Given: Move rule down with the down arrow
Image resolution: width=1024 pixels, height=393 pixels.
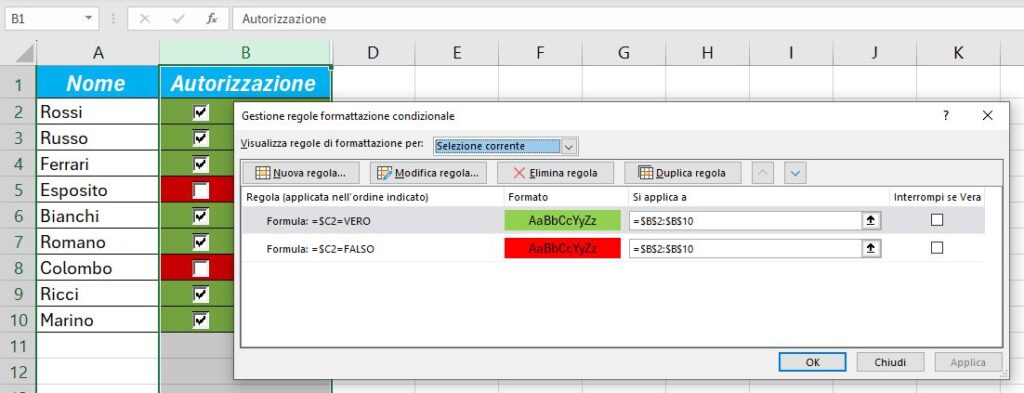Looking at the screenshot, I should [x=795, y=173].
